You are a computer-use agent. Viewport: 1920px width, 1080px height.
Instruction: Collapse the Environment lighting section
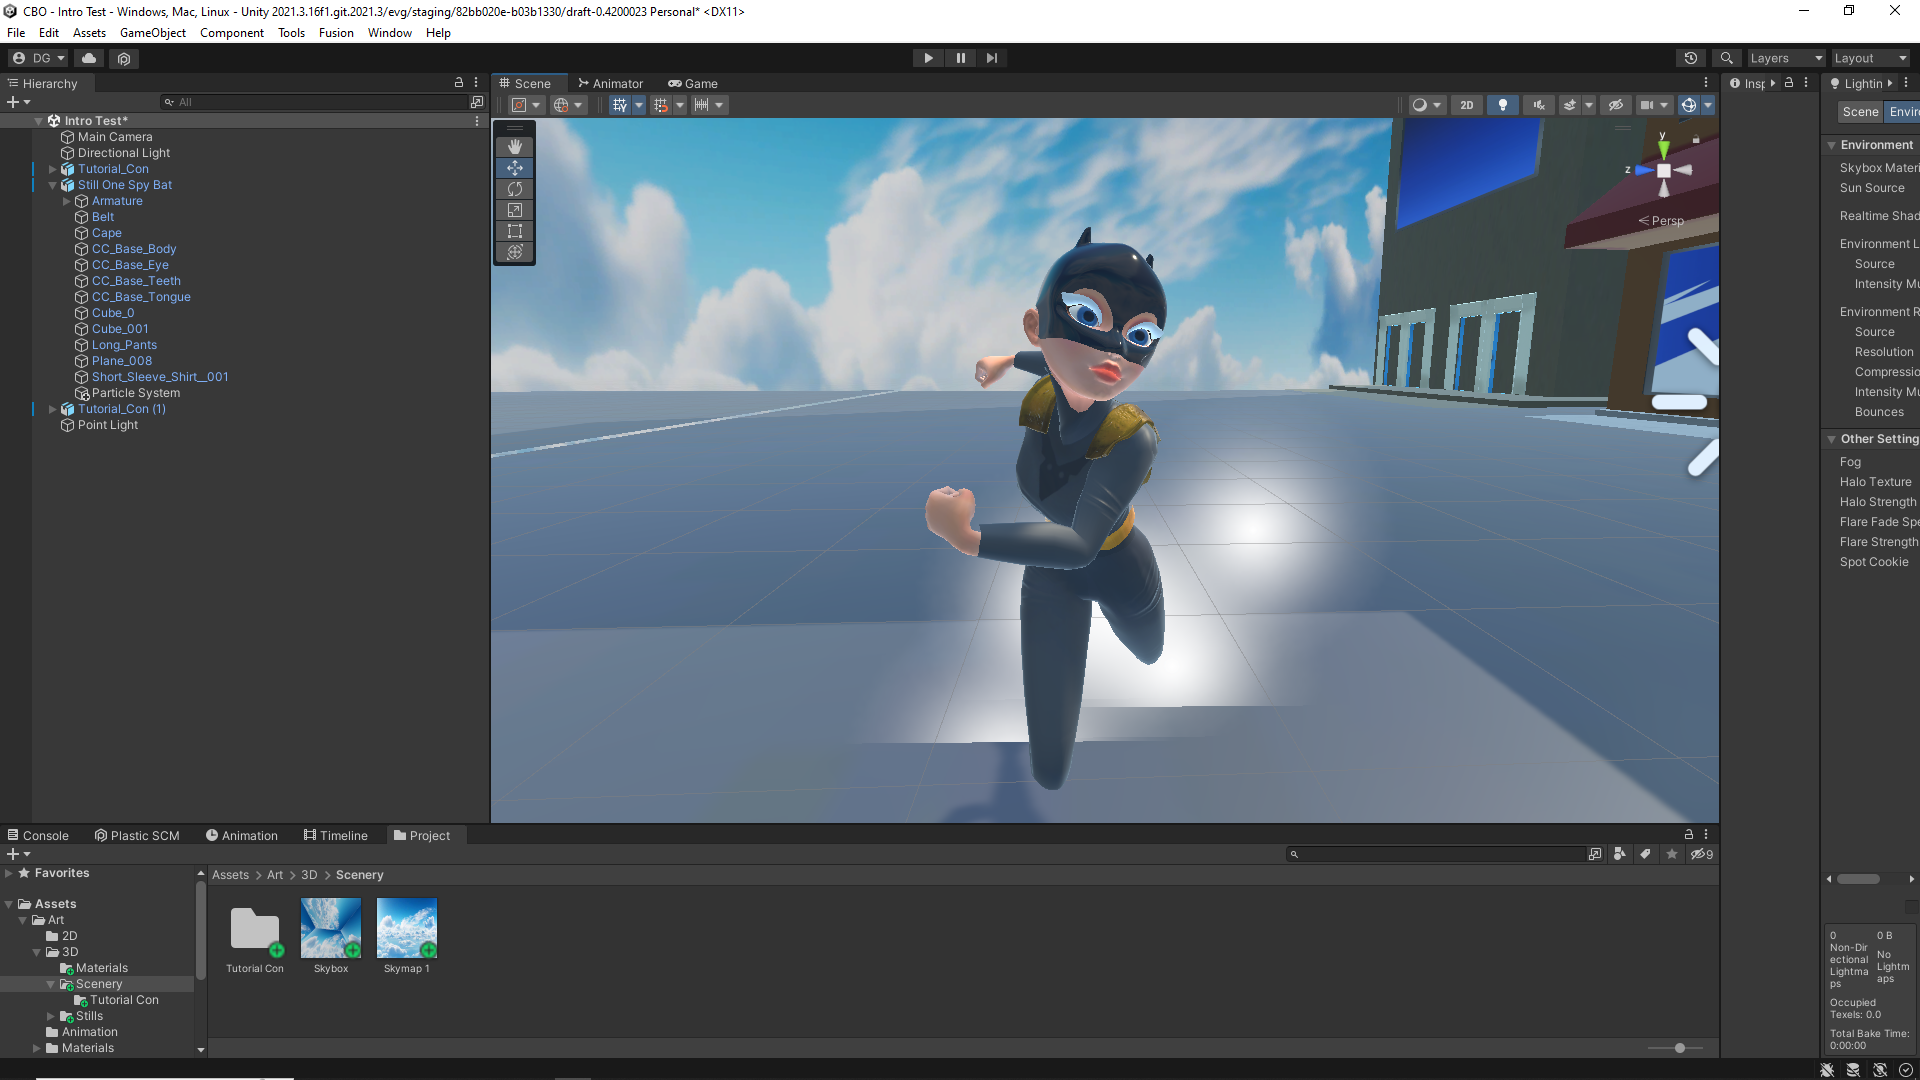click(x=1832, y=145)
